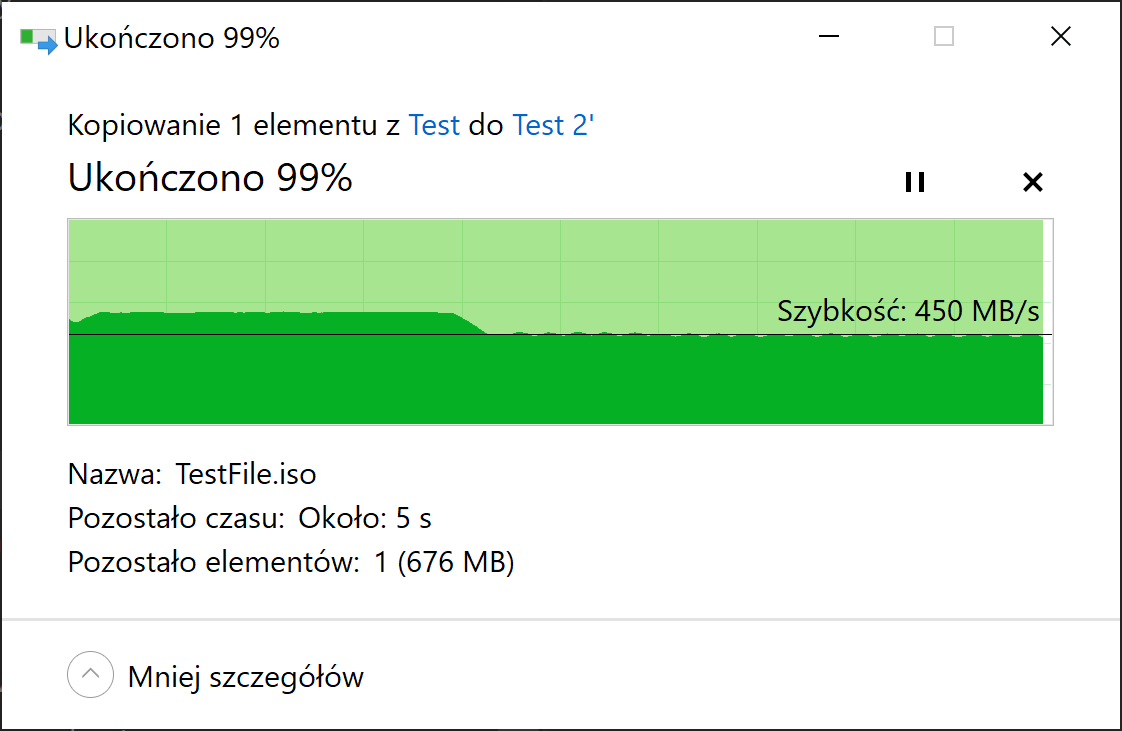Screen dimensions: 1122x731
Task: Close the copy dialog window
Action: coord(1060,36)
